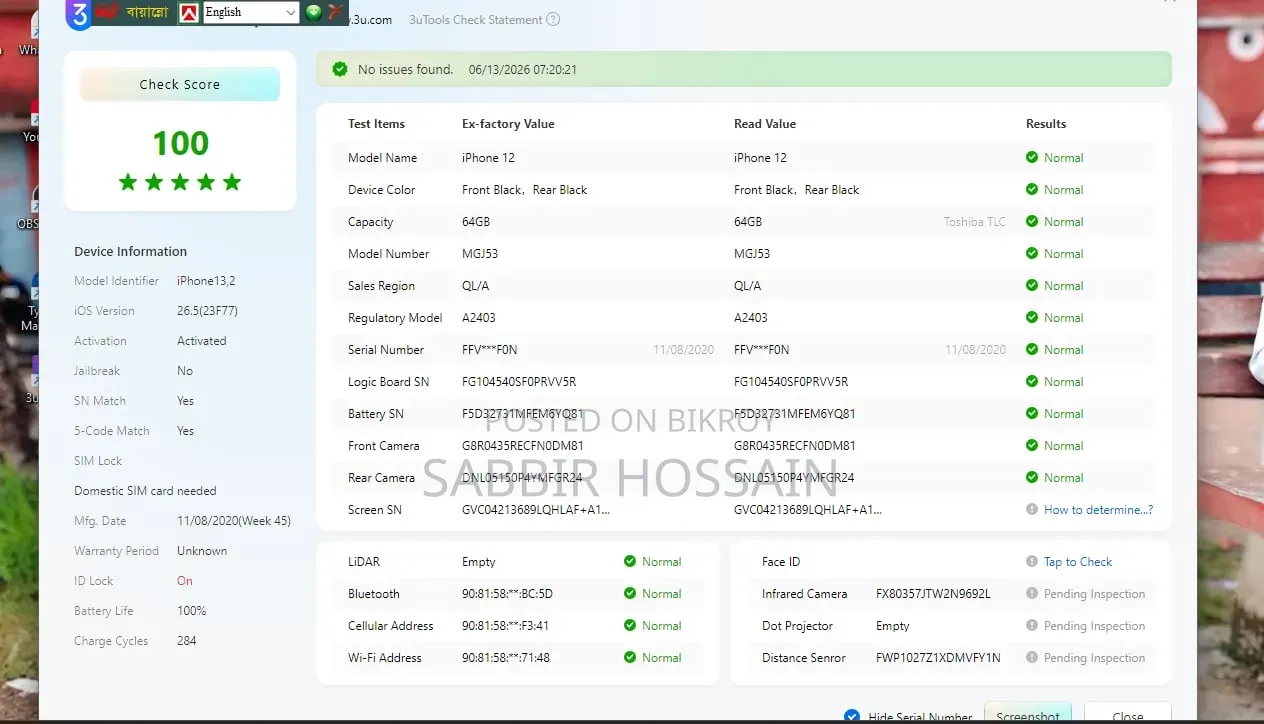The height and width of the screenshot is (724, 1264).
Task: Click Normal check icon in Model Name row
Action: point(1032,157)
